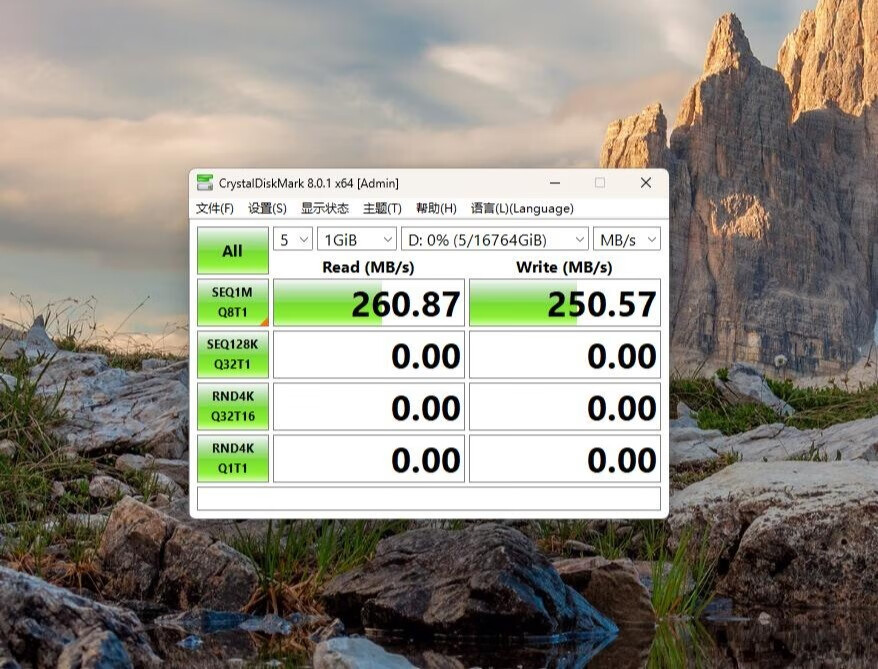878x669 pixels.
Task: Minimize the CrystalDiskMark window
Action: [555, 183]
